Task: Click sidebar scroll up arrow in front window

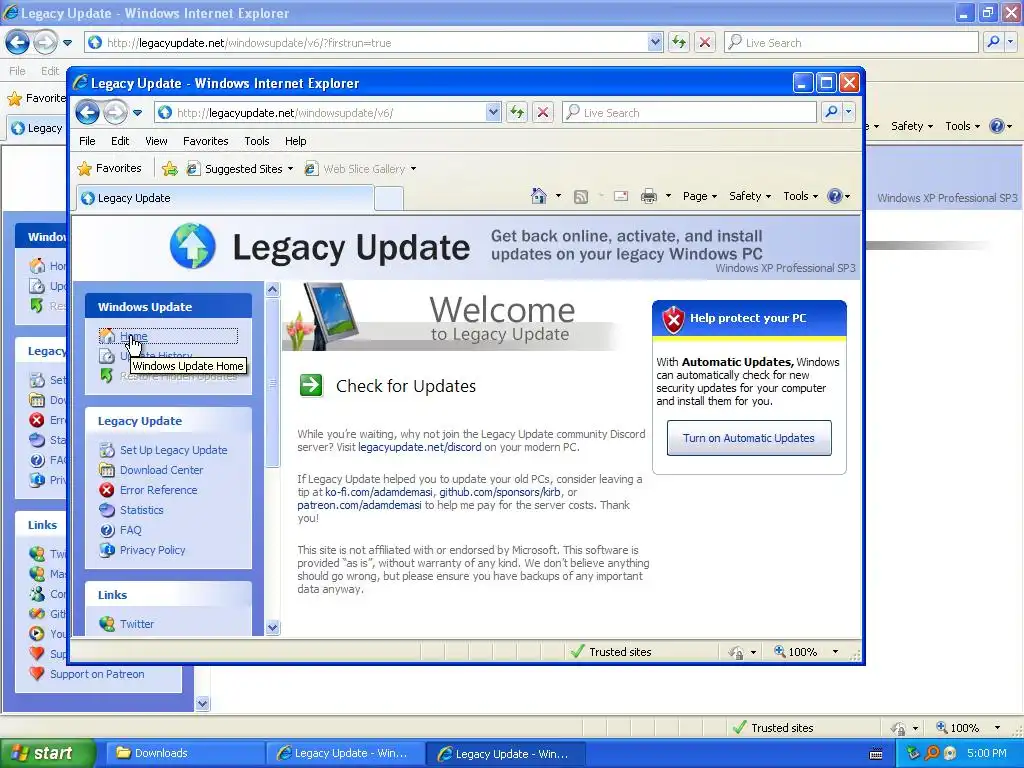Action: point(273,289)
